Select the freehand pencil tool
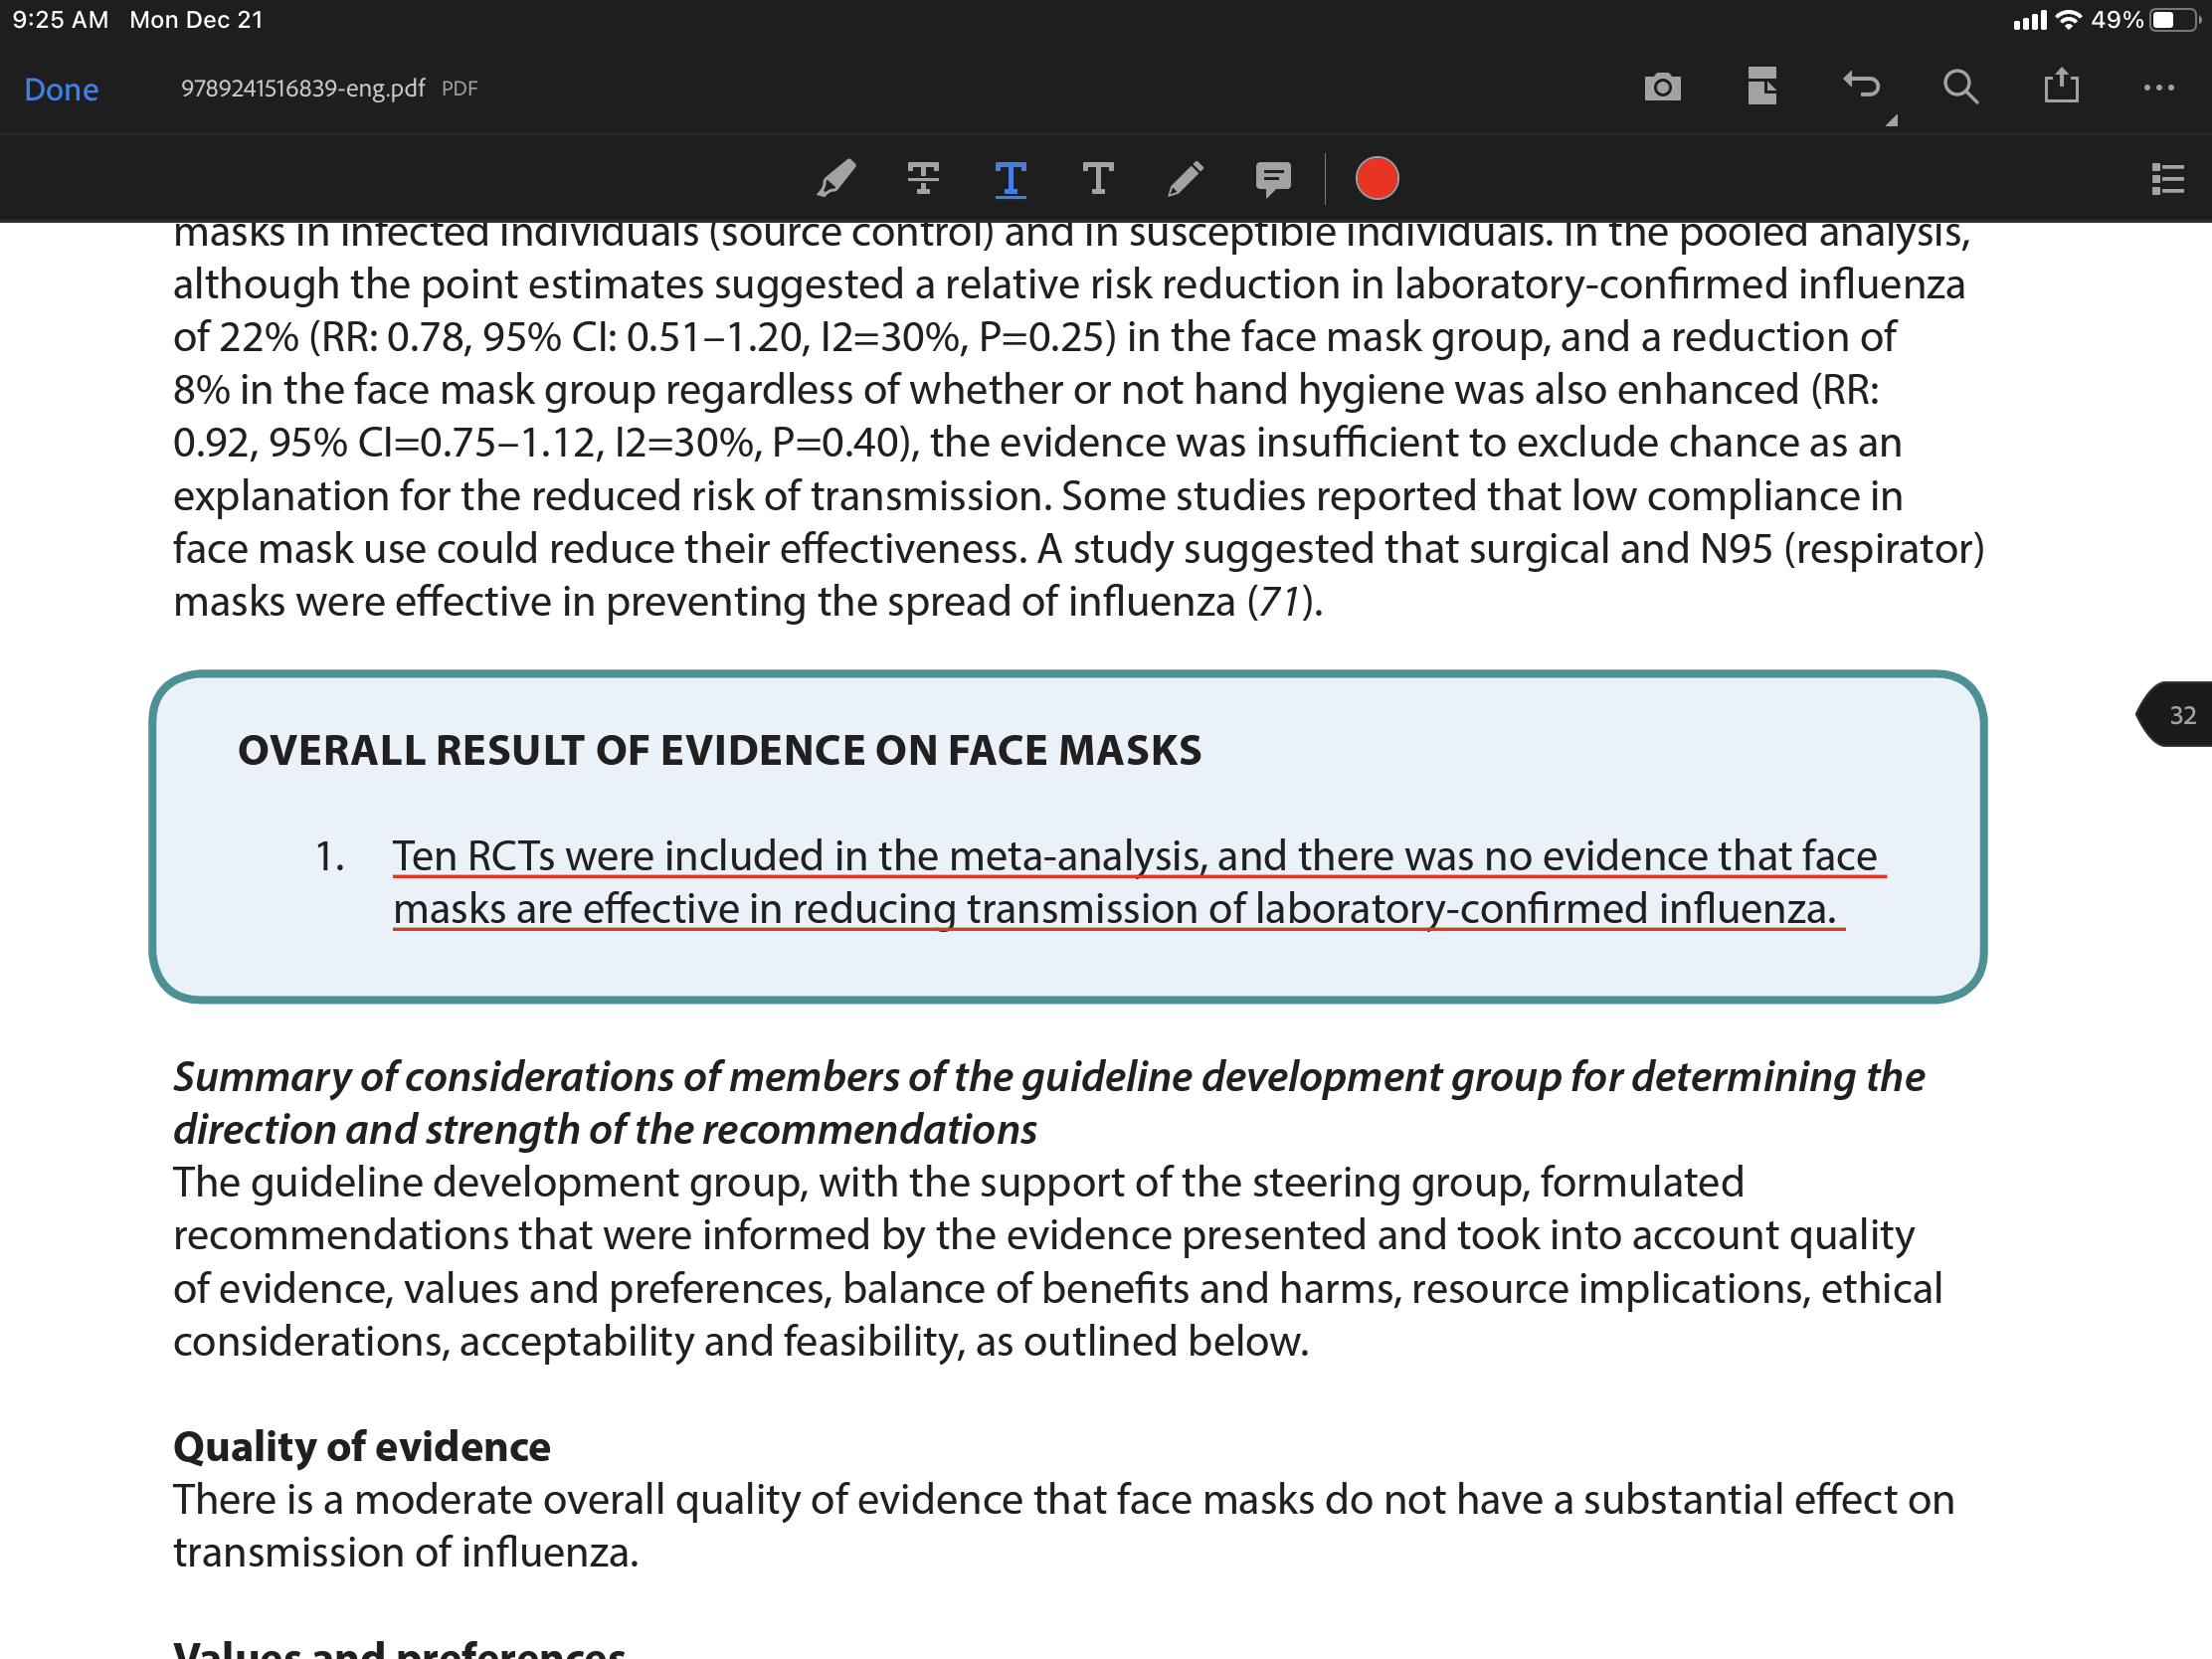2212x1659 pixels. pos(1185,179)
